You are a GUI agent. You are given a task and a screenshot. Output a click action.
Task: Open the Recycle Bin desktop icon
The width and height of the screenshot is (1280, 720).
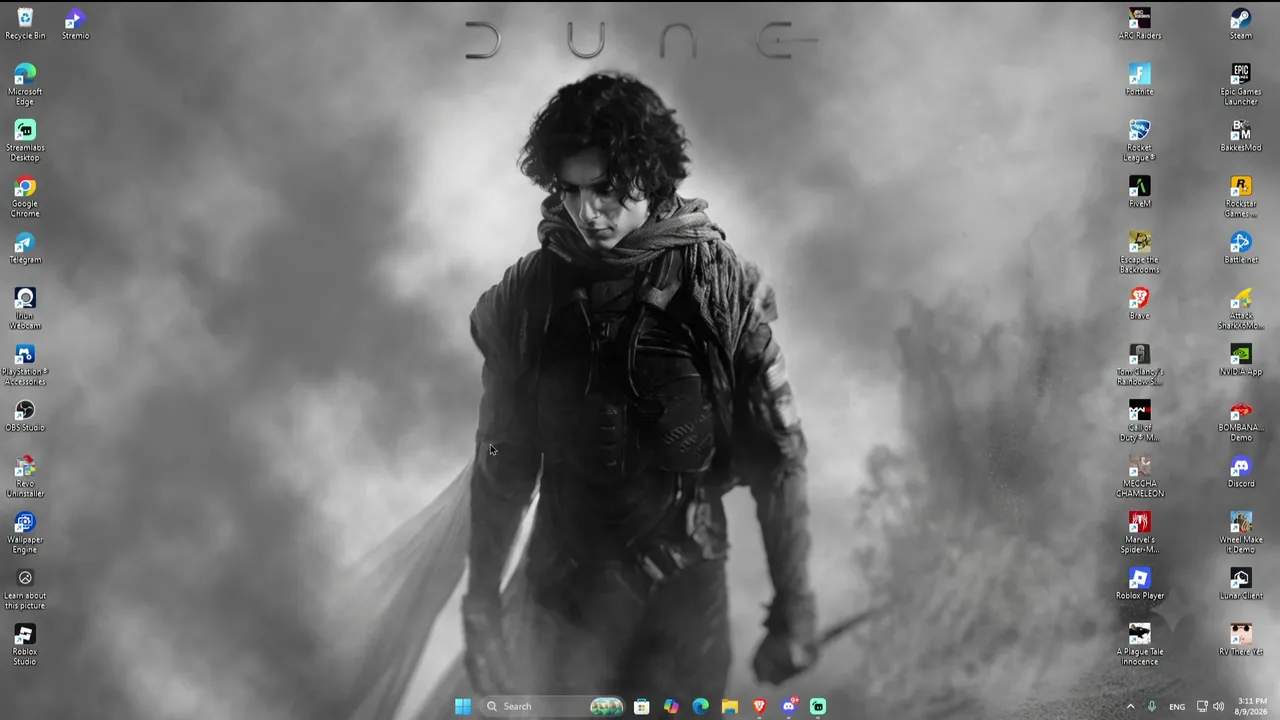coord(25,24)
